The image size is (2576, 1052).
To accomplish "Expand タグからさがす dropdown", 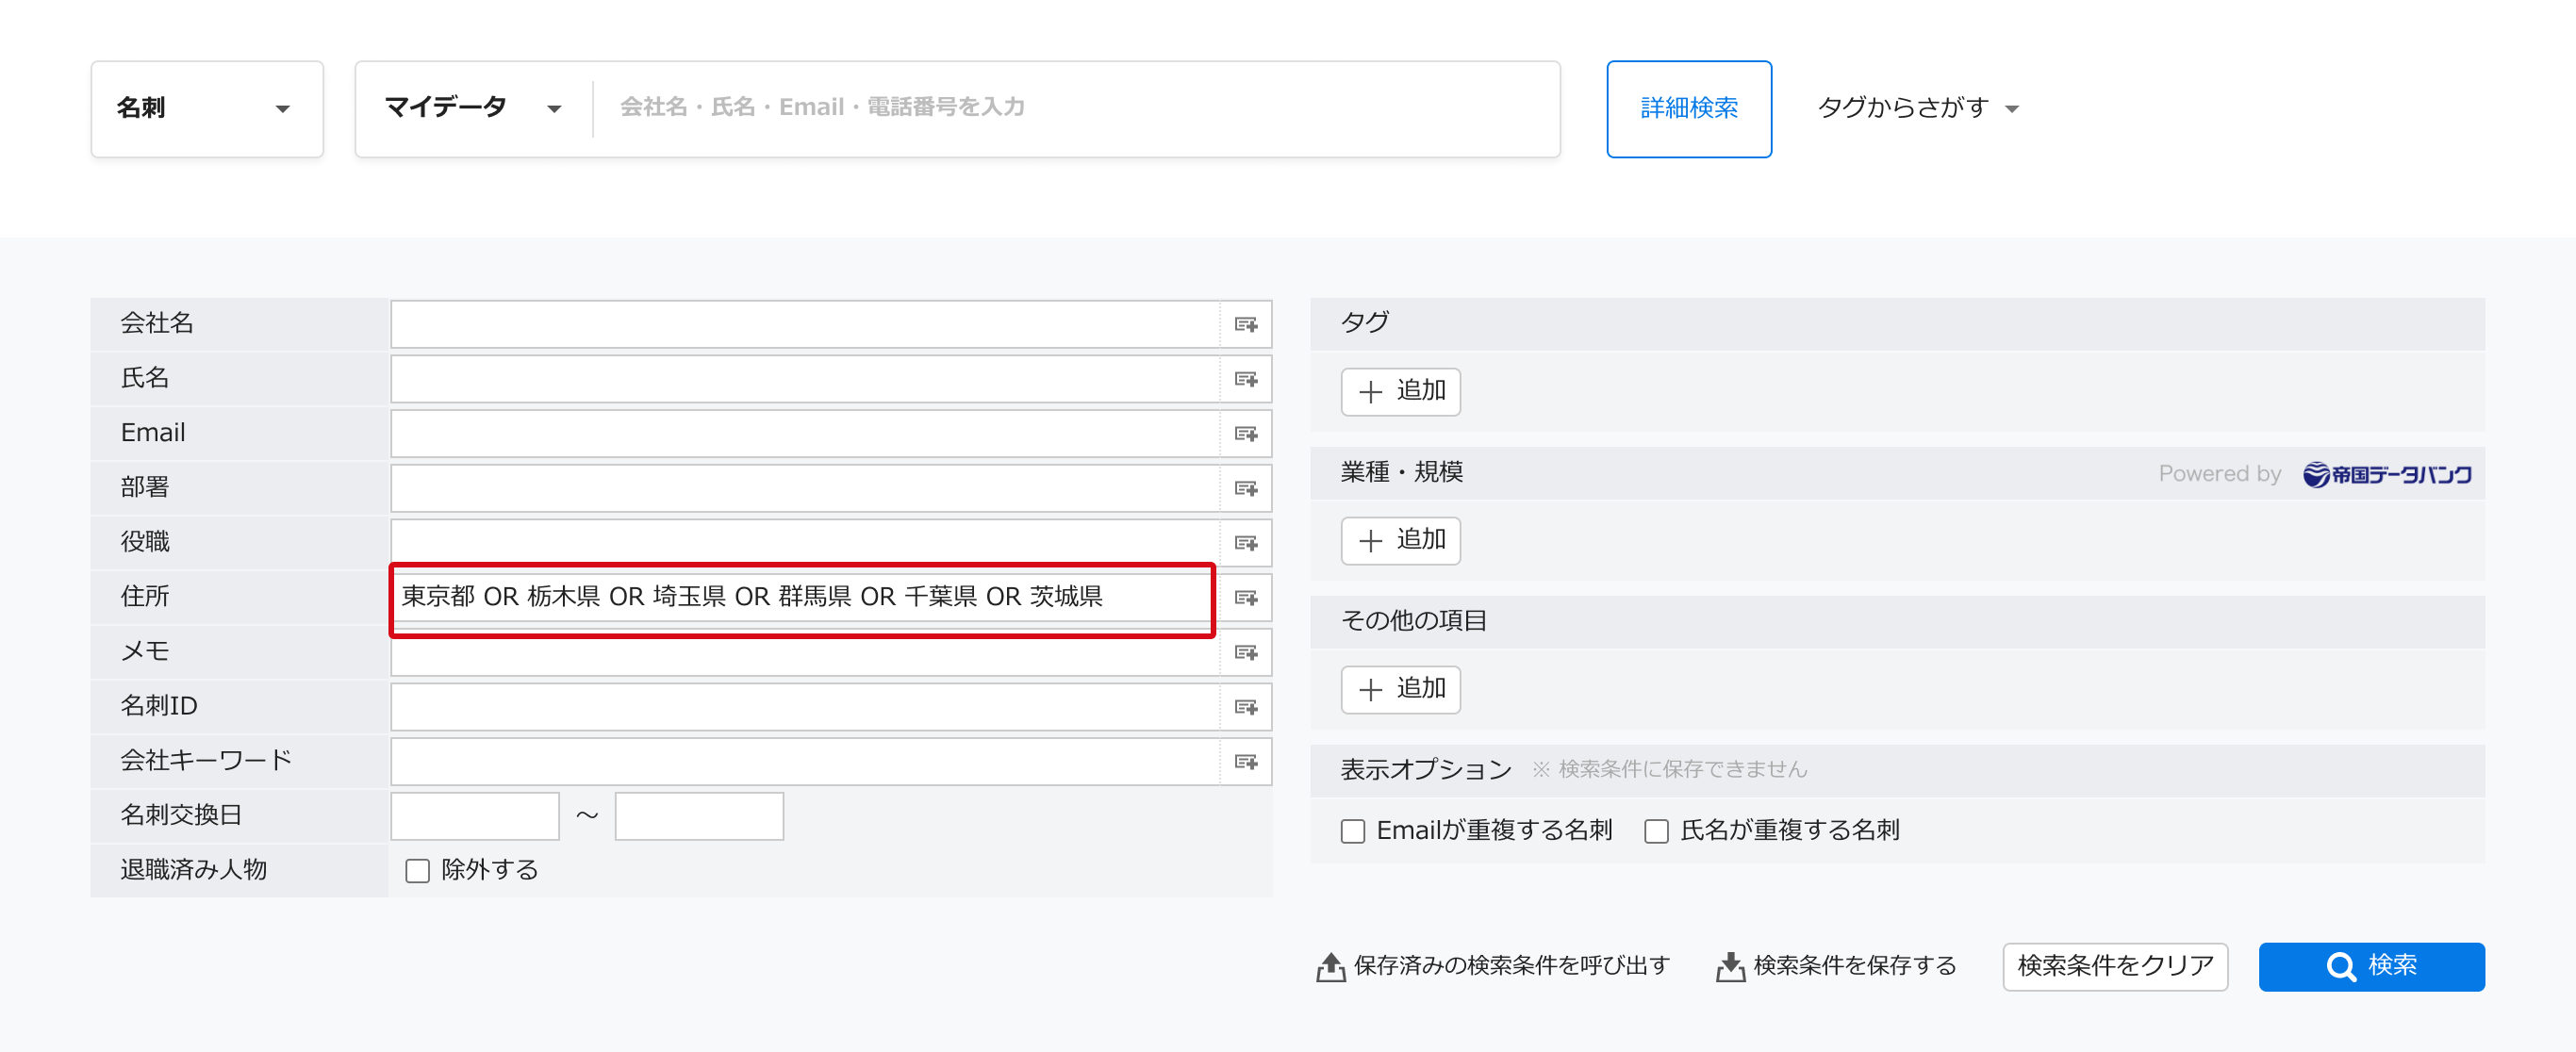I will (x=1917, y=108).
